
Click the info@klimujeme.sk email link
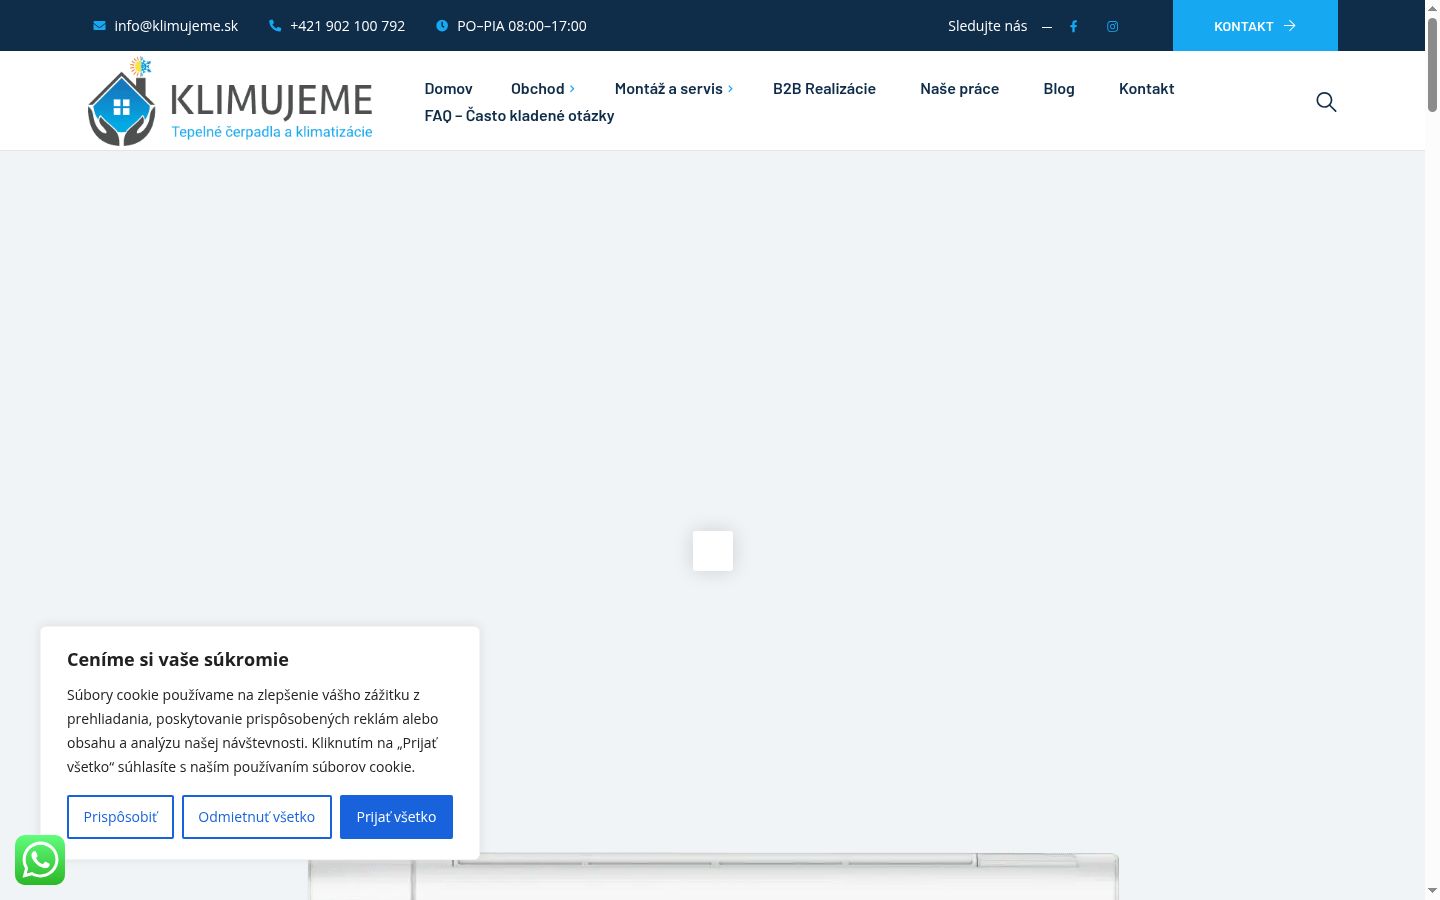pyautogui.click(x=176, y=26)
